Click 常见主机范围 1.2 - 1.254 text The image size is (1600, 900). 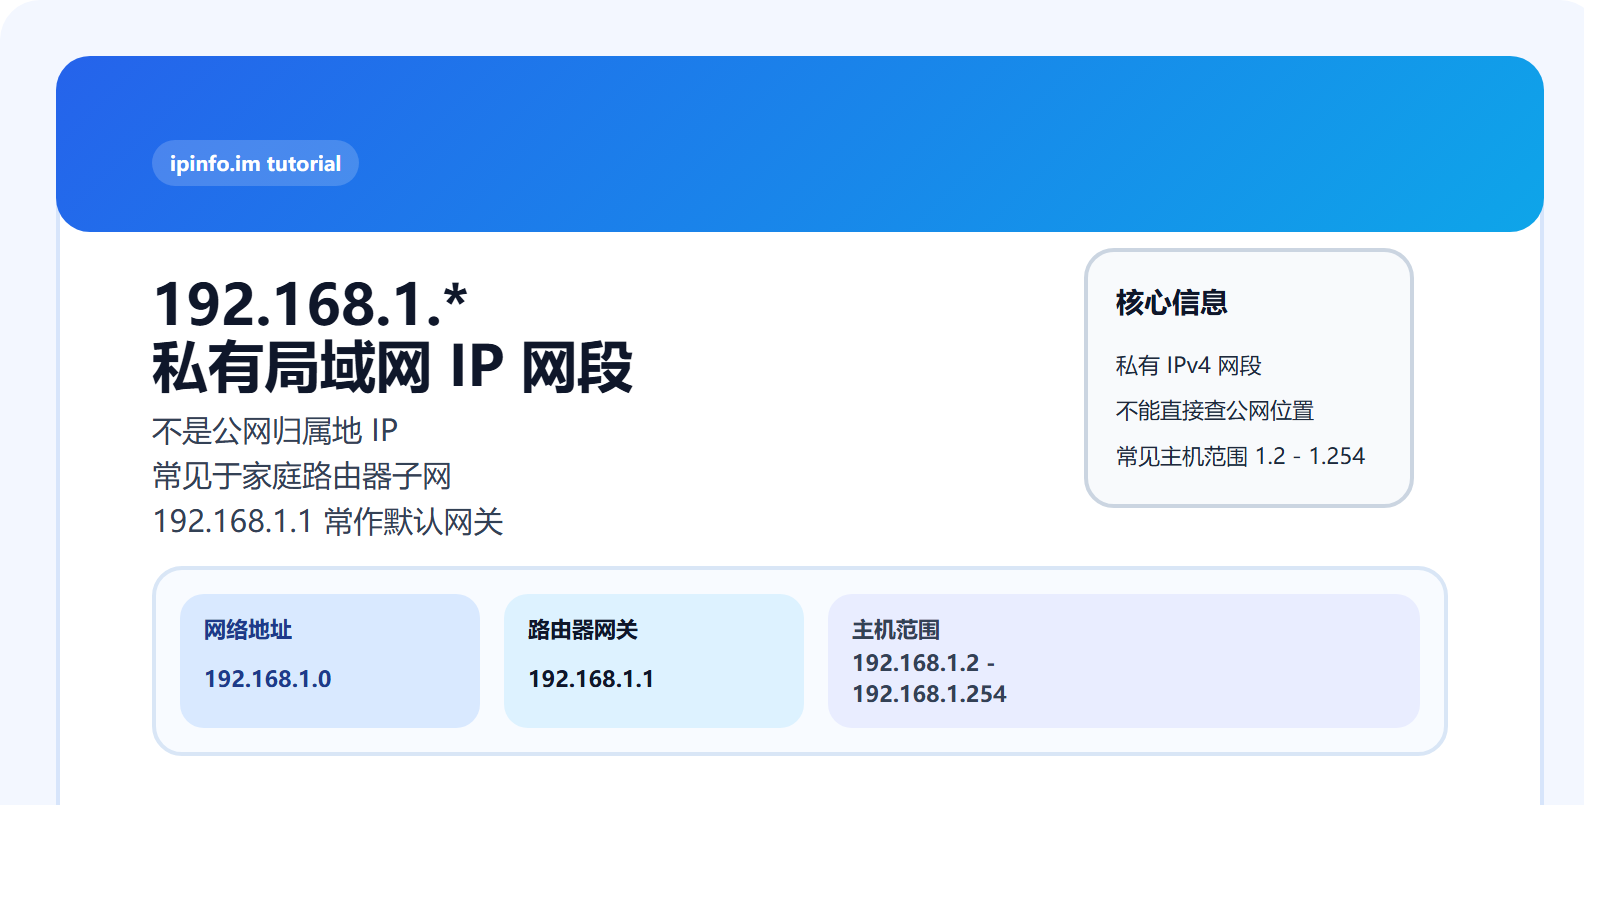tap(1240, 456)
